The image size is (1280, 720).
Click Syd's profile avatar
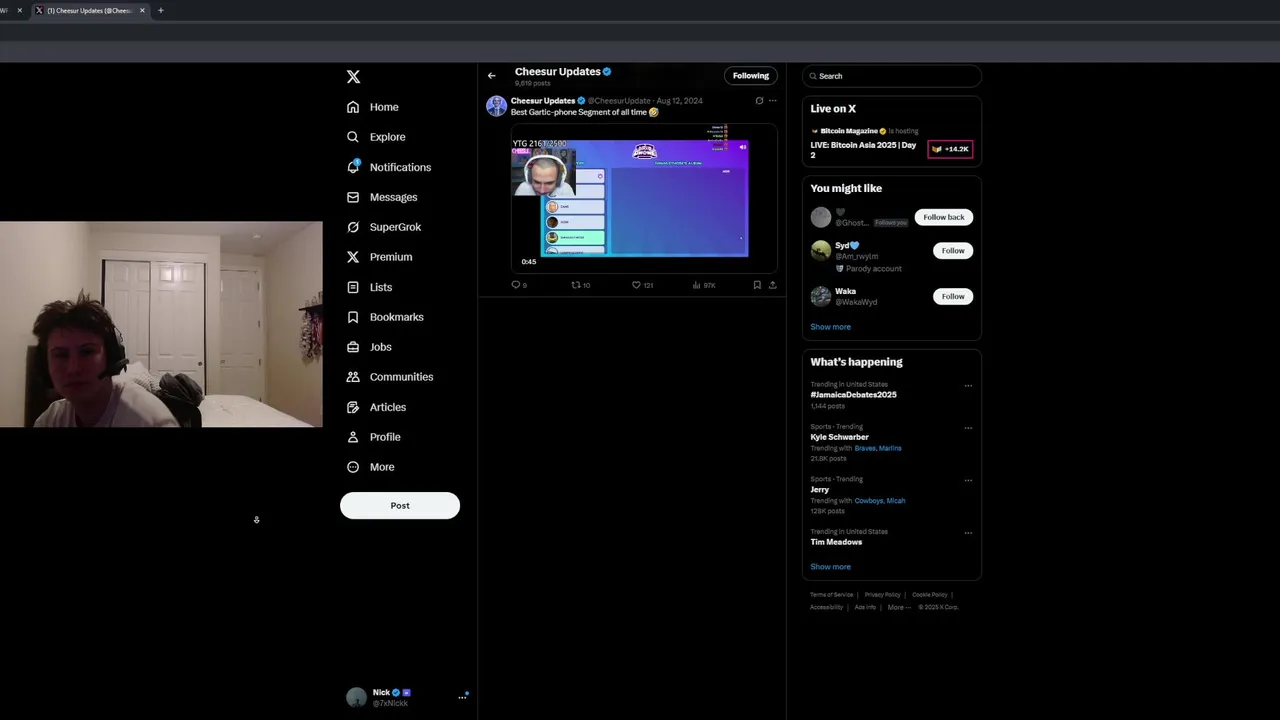coord(821,250)
